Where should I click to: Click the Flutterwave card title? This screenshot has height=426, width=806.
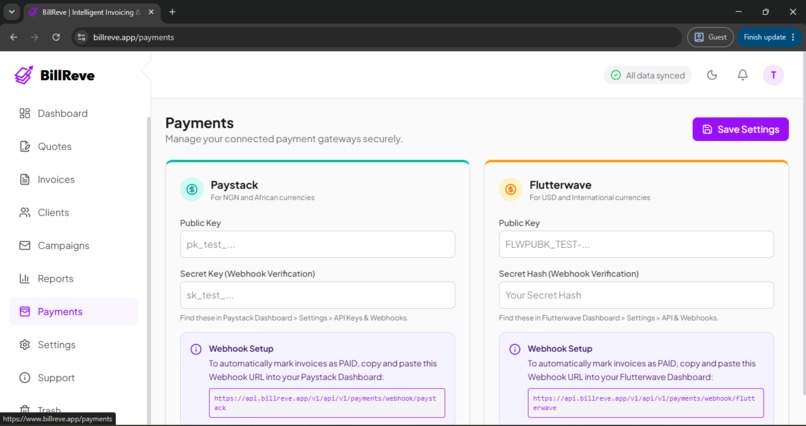click(560, 185)
